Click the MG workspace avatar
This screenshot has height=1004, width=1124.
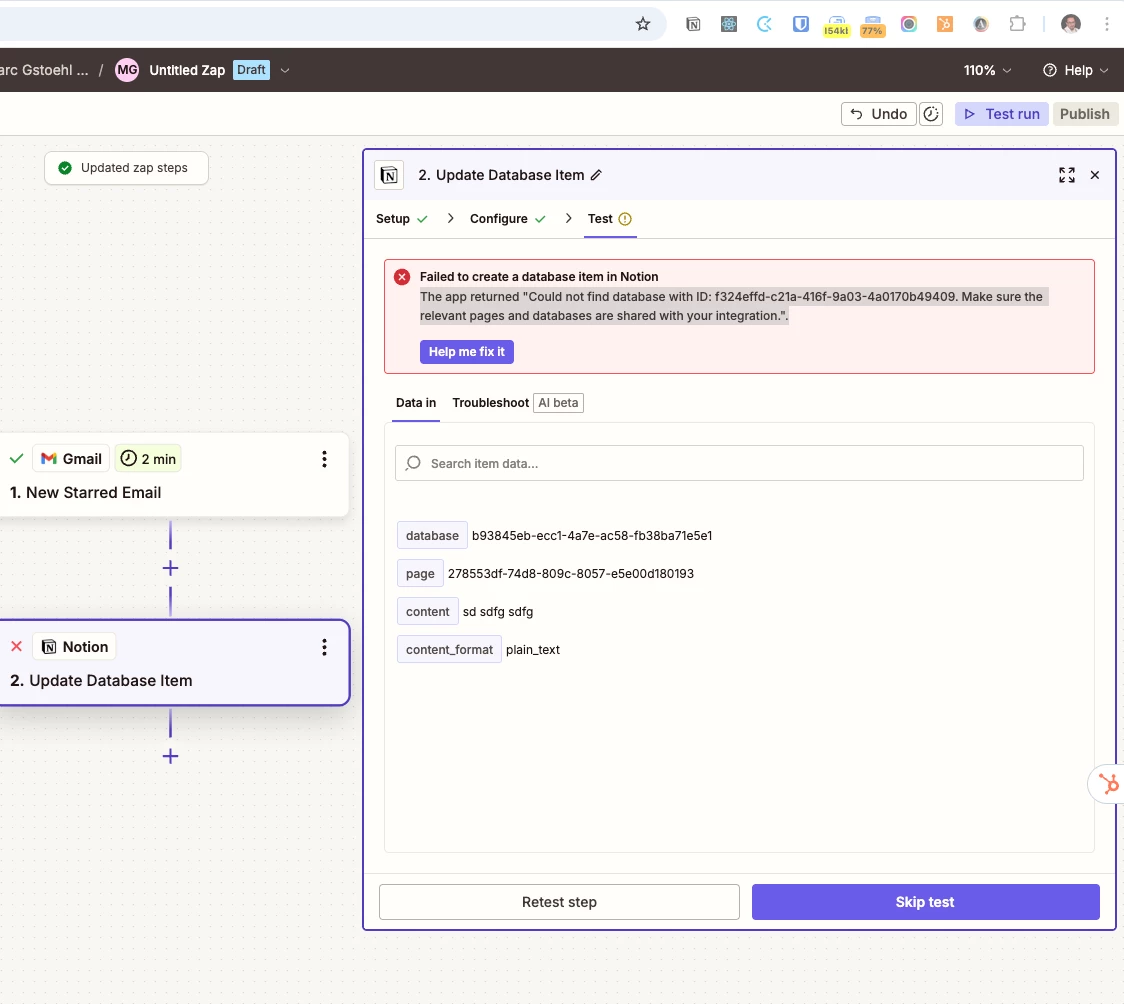click(127, 70)
